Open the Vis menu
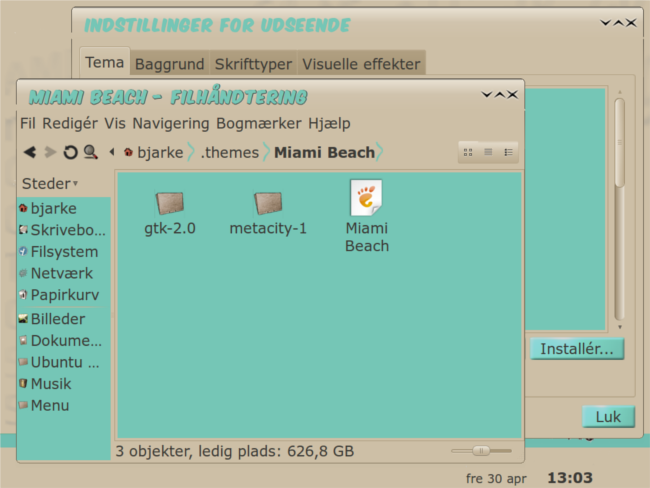 point(115,123)
